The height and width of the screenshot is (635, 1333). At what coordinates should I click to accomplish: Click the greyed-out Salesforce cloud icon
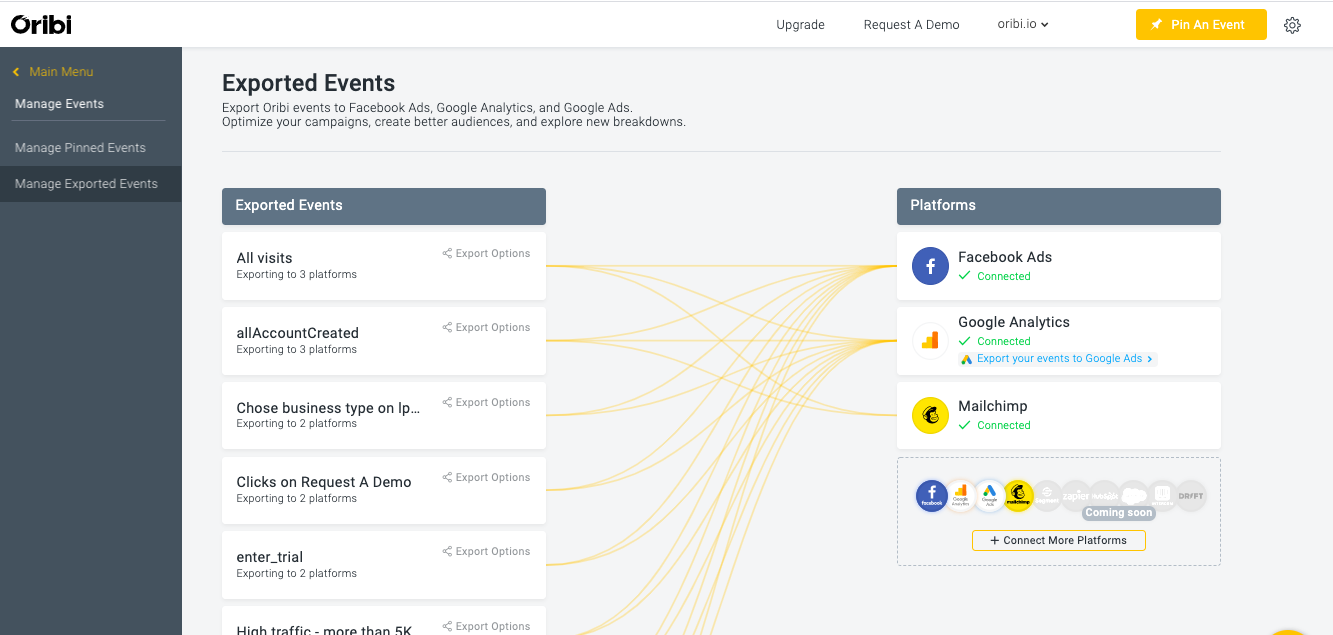(1134, 495)
